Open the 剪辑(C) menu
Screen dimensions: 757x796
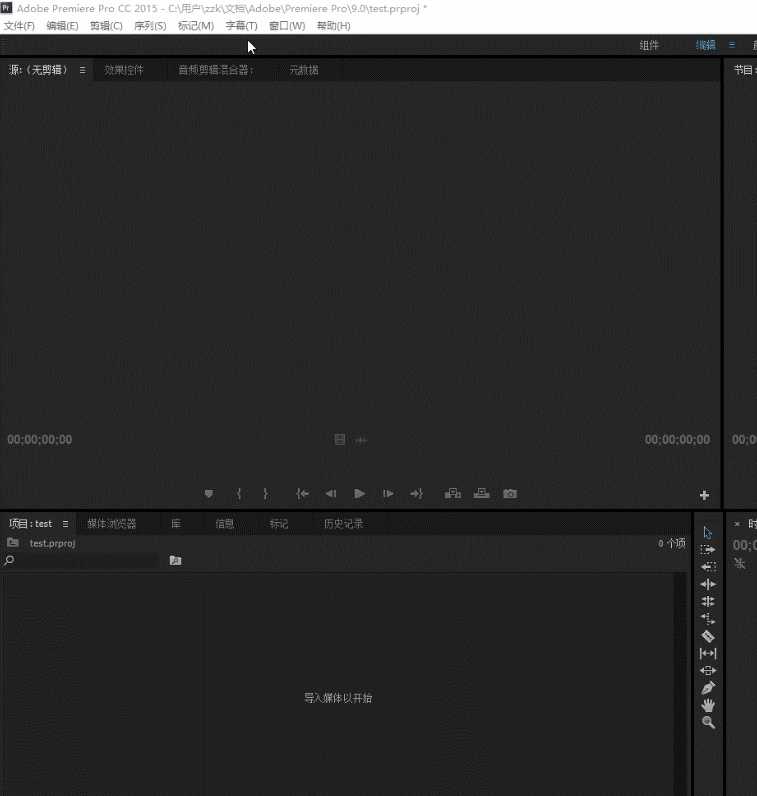point(106,26)
